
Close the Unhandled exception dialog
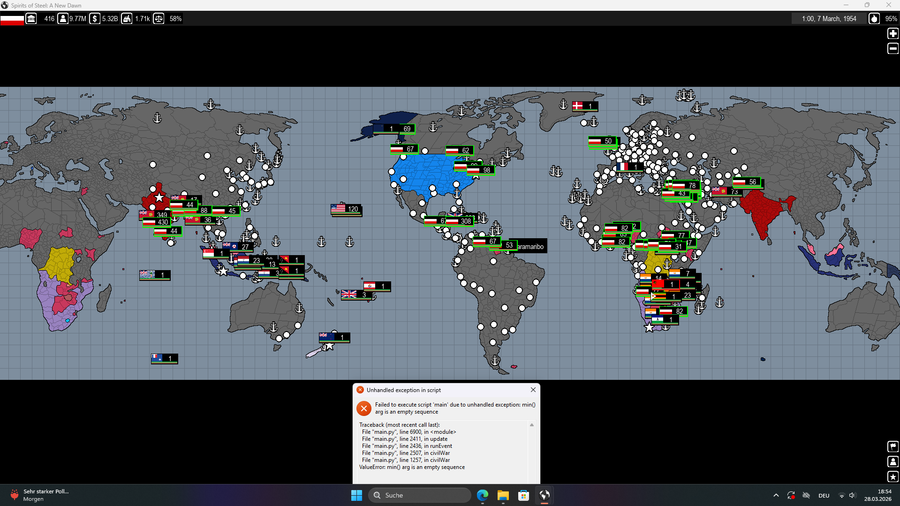tap(533, 390)
